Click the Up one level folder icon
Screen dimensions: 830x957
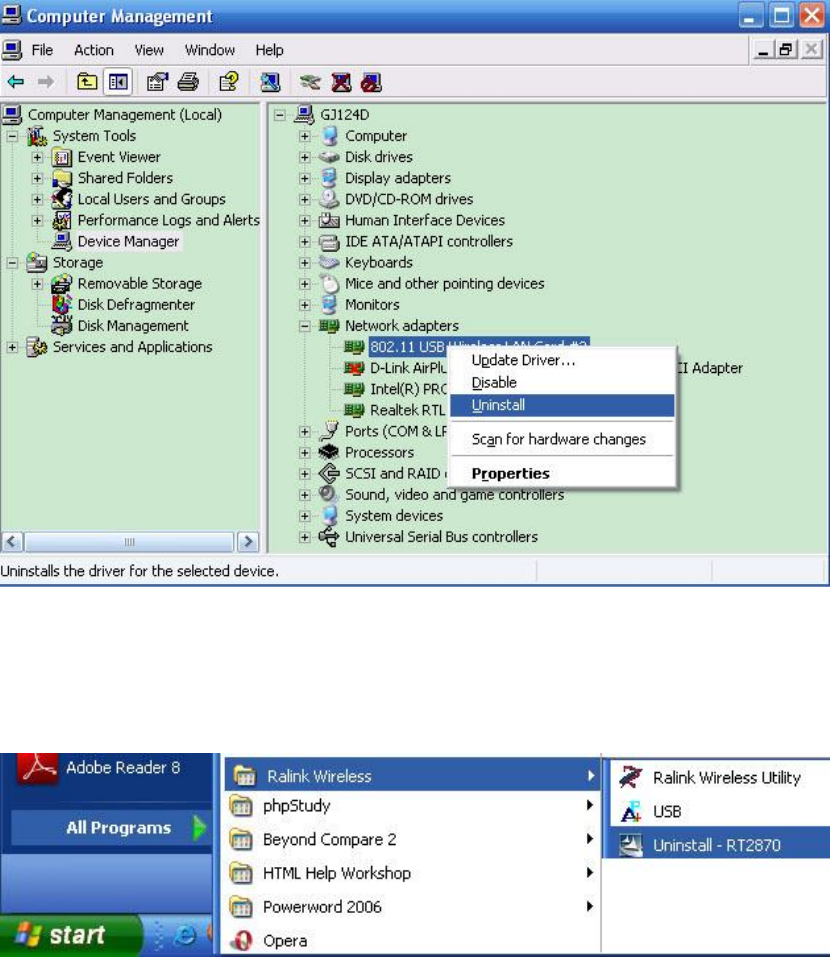(87, 81)
